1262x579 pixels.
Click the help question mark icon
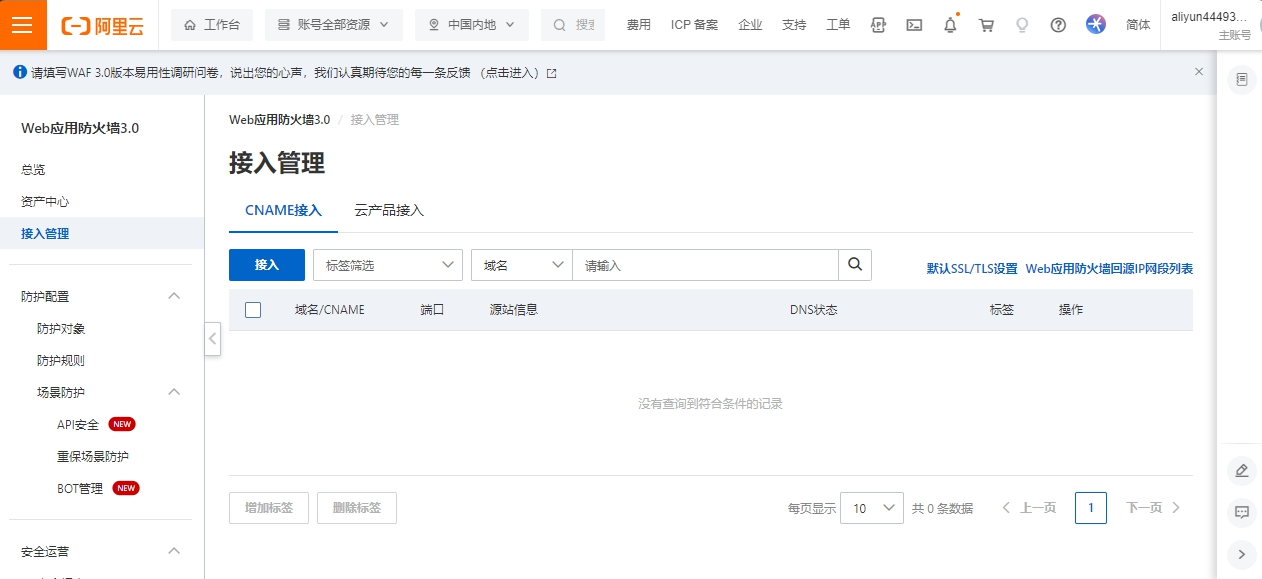click(1058, 25)
